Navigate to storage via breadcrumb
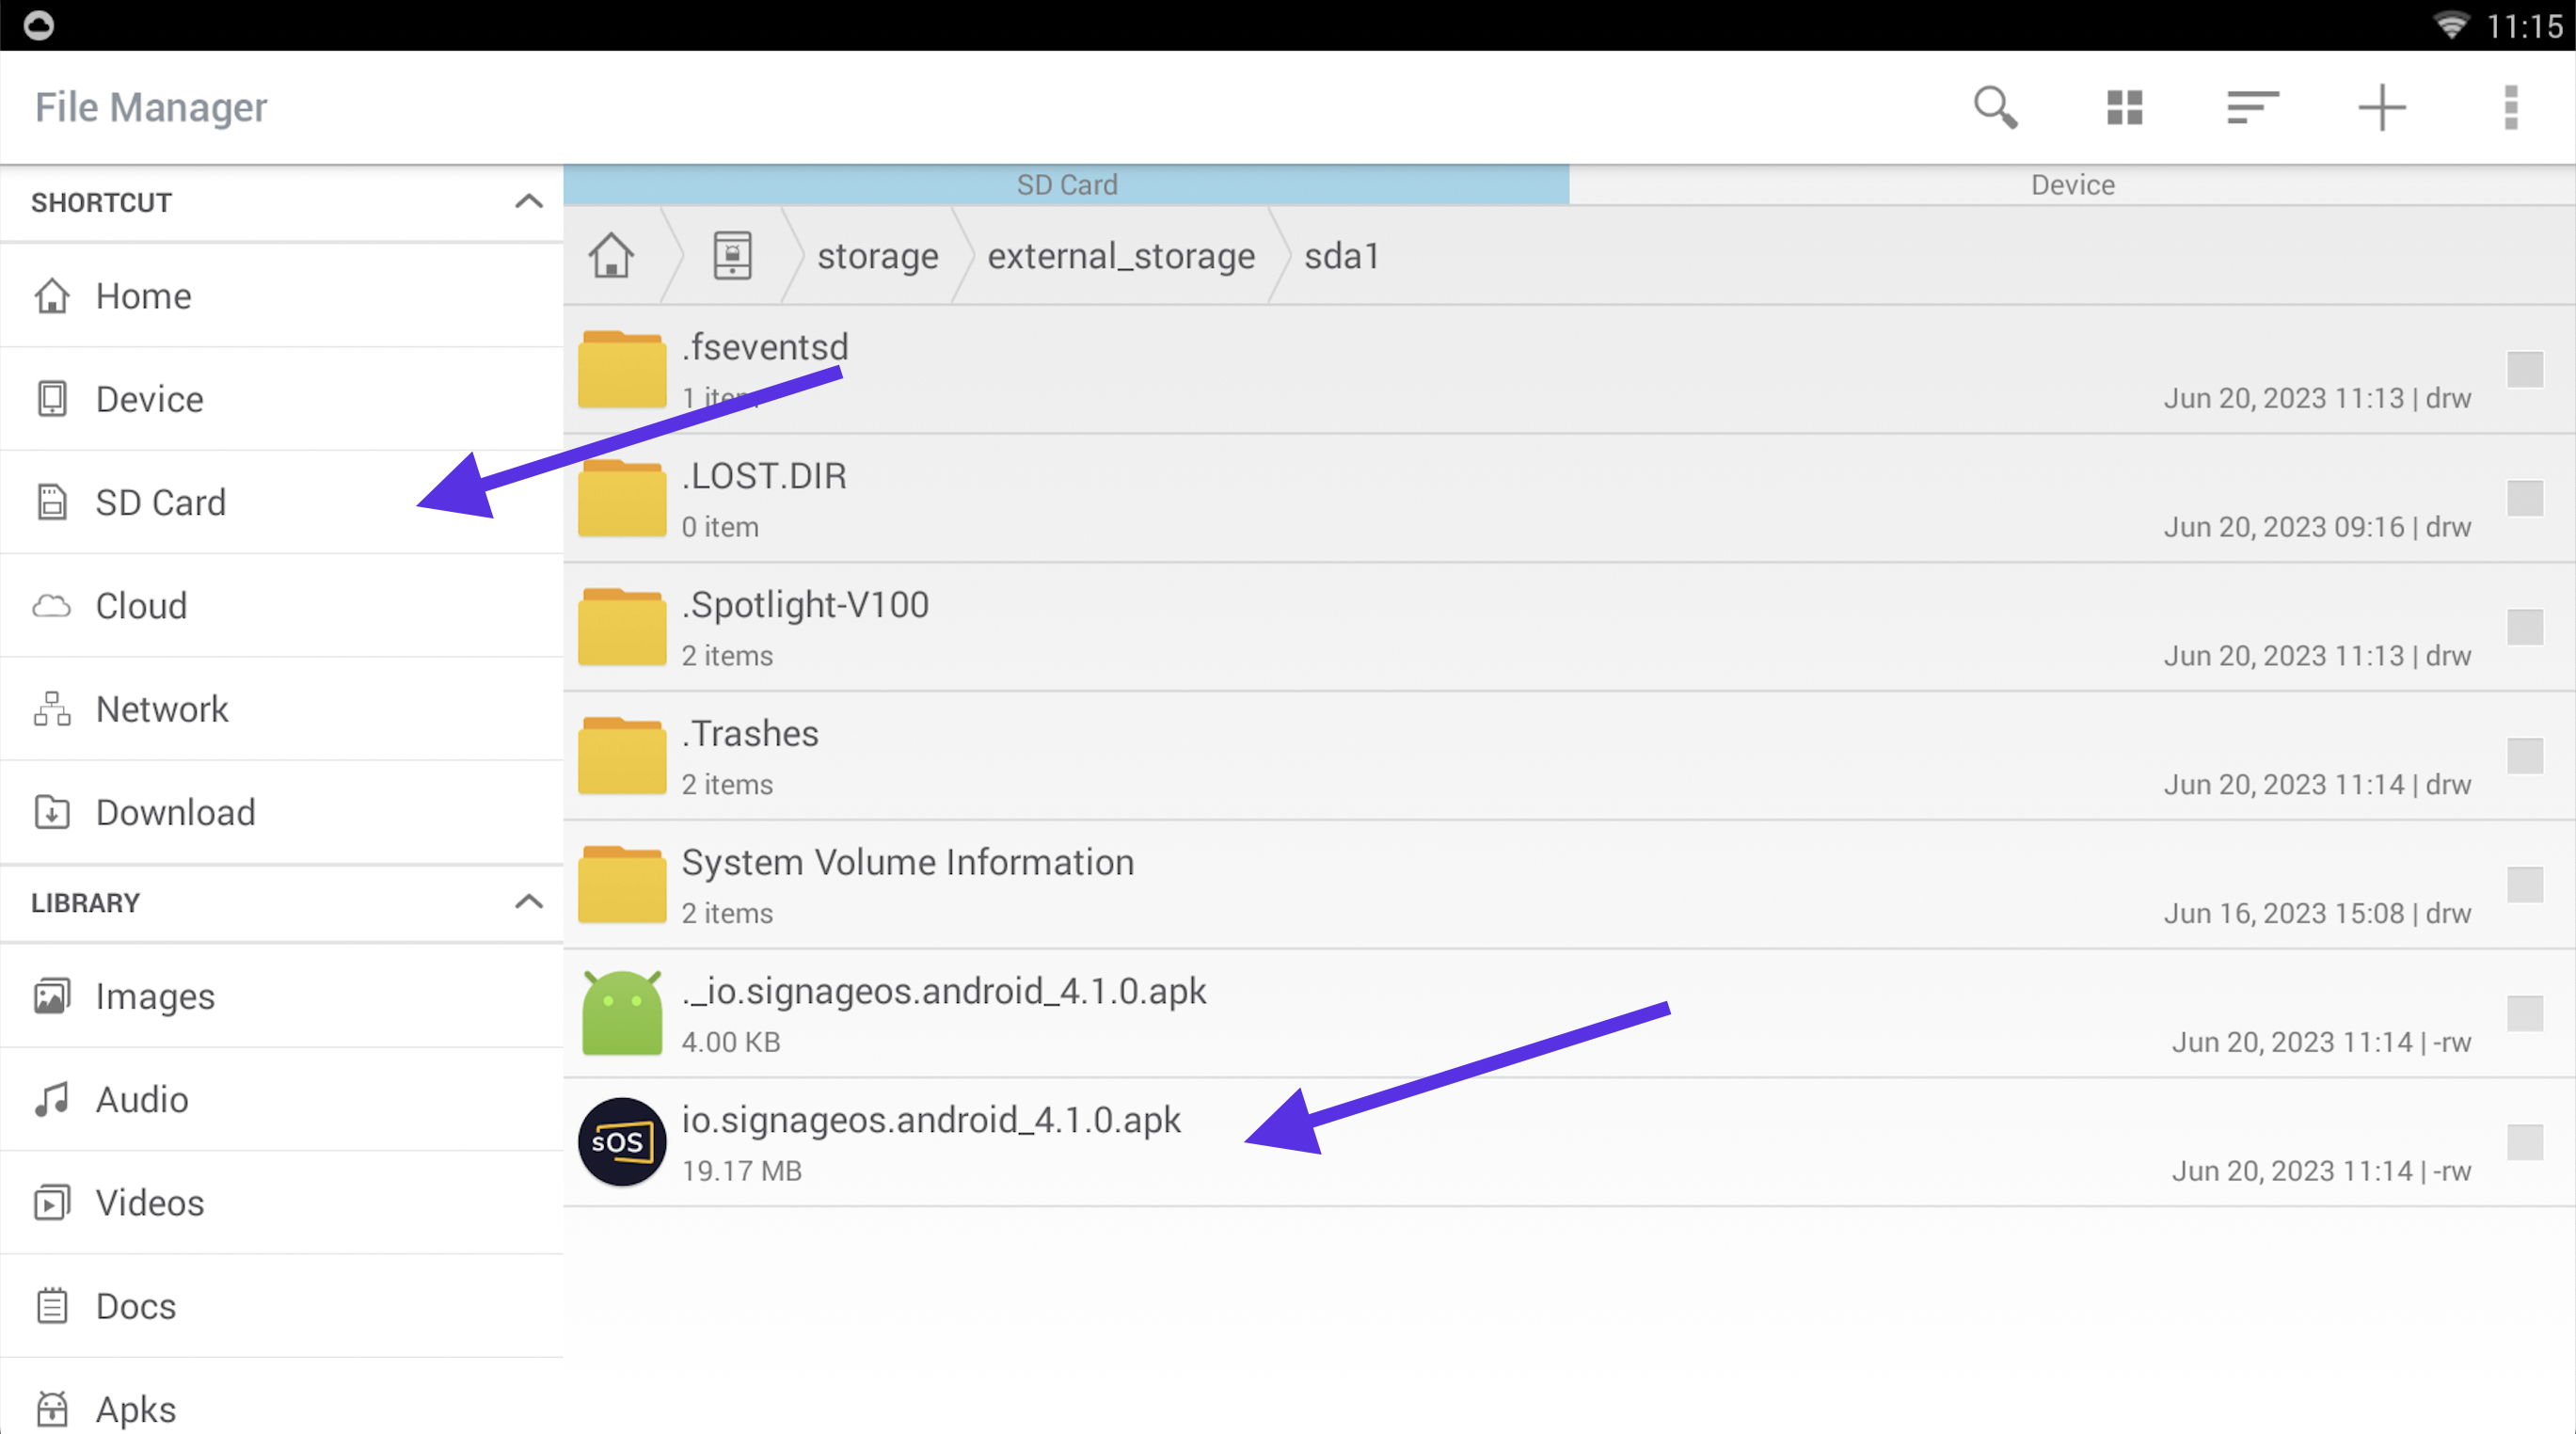The width and height of the screenshot is (2576, 1434). point(877,256)
